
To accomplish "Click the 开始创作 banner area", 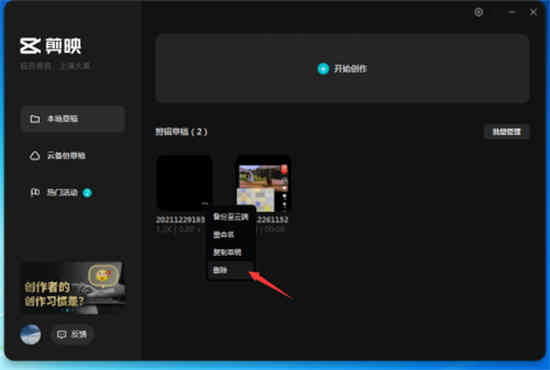I will coord(343,68).
